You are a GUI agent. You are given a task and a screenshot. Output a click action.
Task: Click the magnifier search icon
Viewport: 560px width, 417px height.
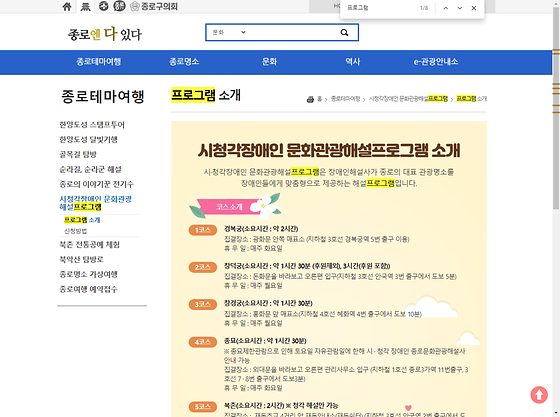(344, 32)
